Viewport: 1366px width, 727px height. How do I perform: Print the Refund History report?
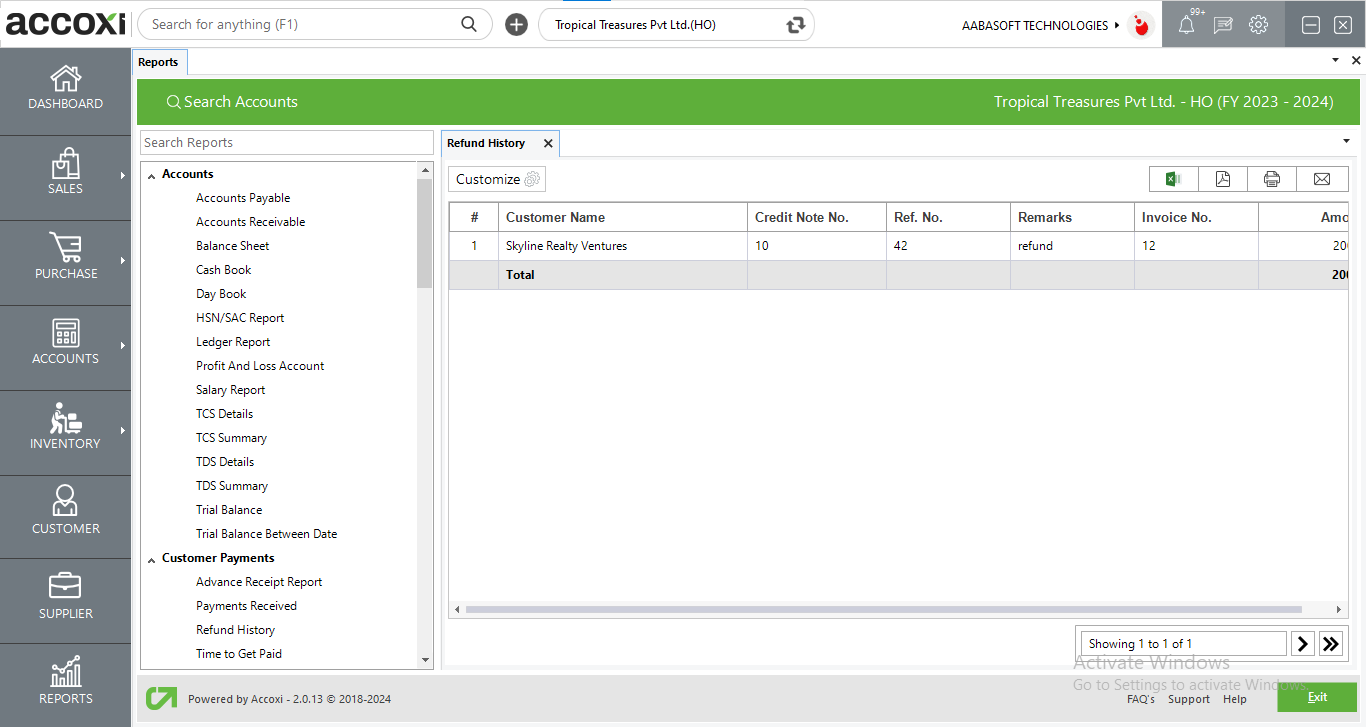click(x=1272, y=179)
